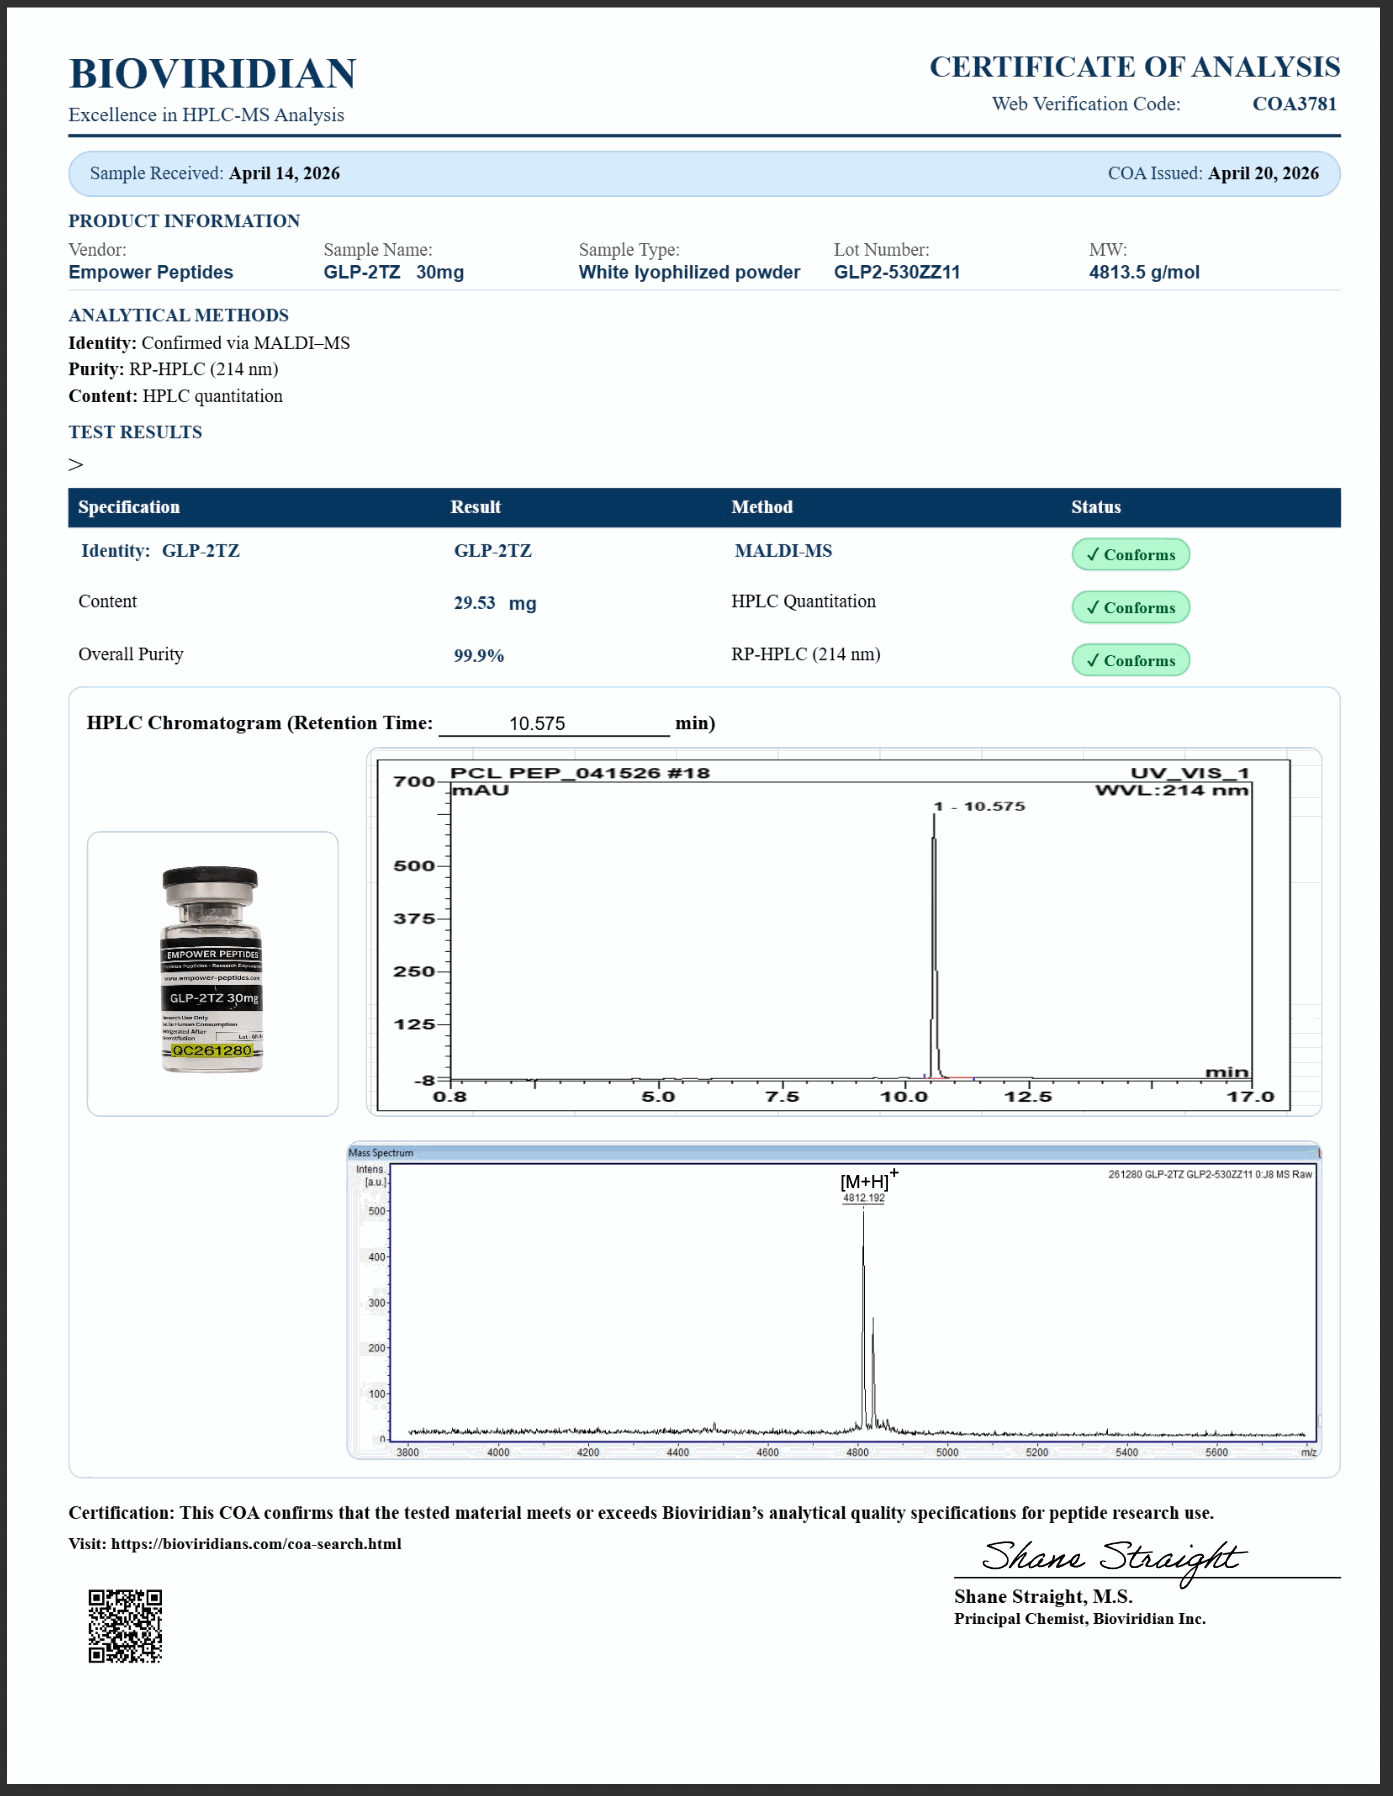Click the Specification column header
This screenshot has height=1796, width=1393.
click(x=129, y=507)
